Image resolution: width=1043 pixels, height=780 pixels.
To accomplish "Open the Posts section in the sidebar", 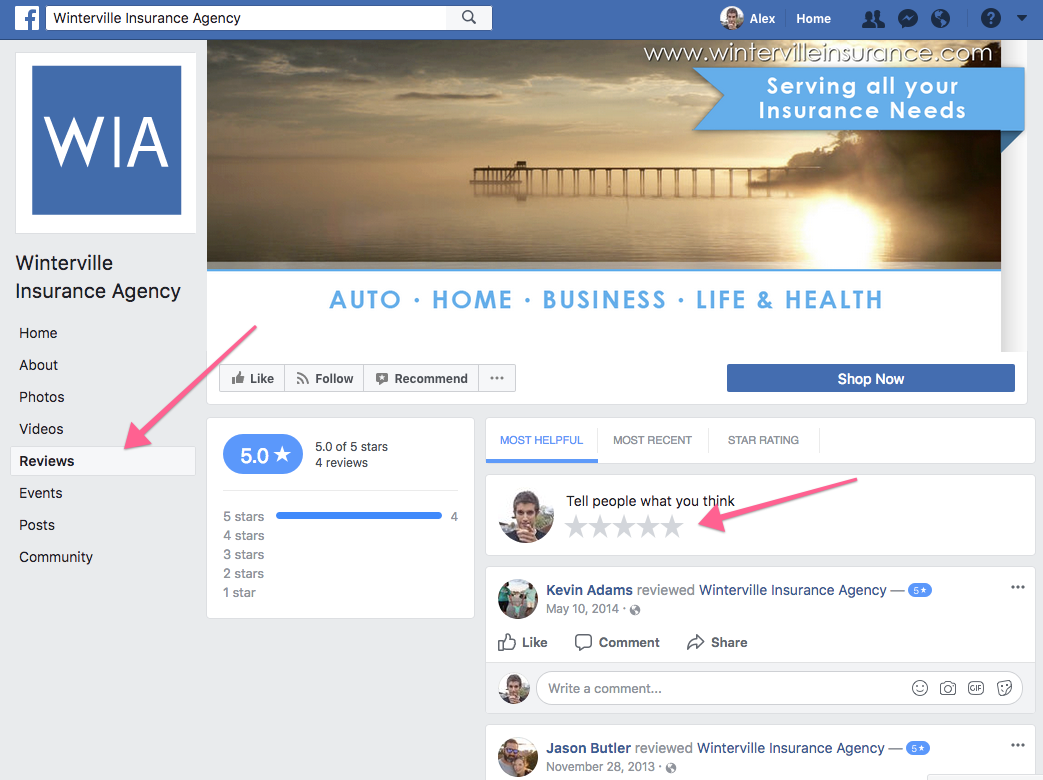I will tap(37, 525).
